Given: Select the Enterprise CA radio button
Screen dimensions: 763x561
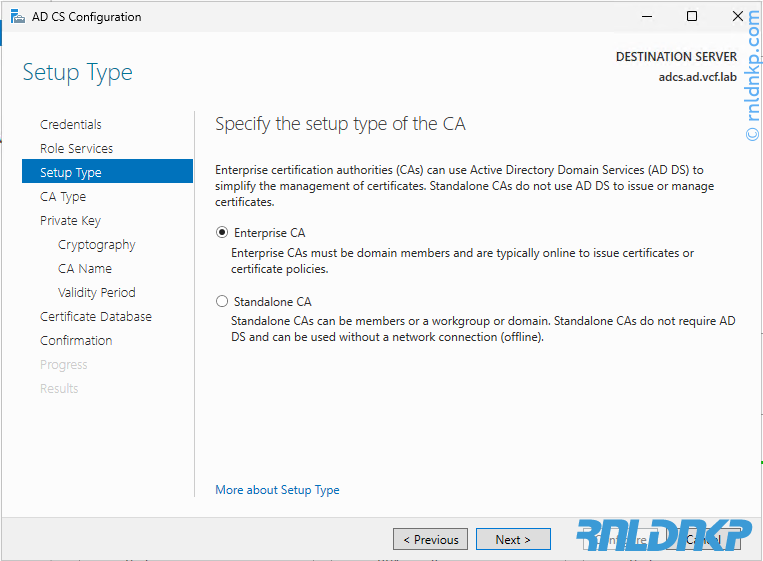Looking at the screenshot, I should (x=222, y=233).
